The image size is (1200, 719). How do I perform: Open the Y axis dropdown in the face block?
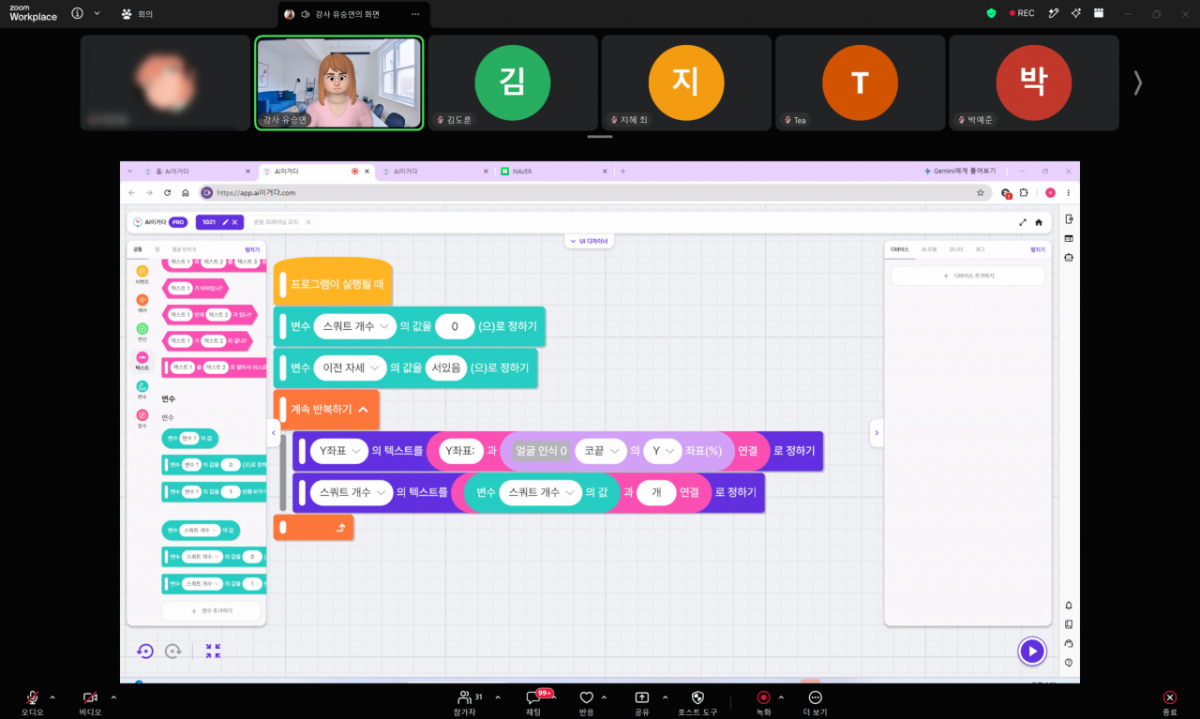point(662,451)
